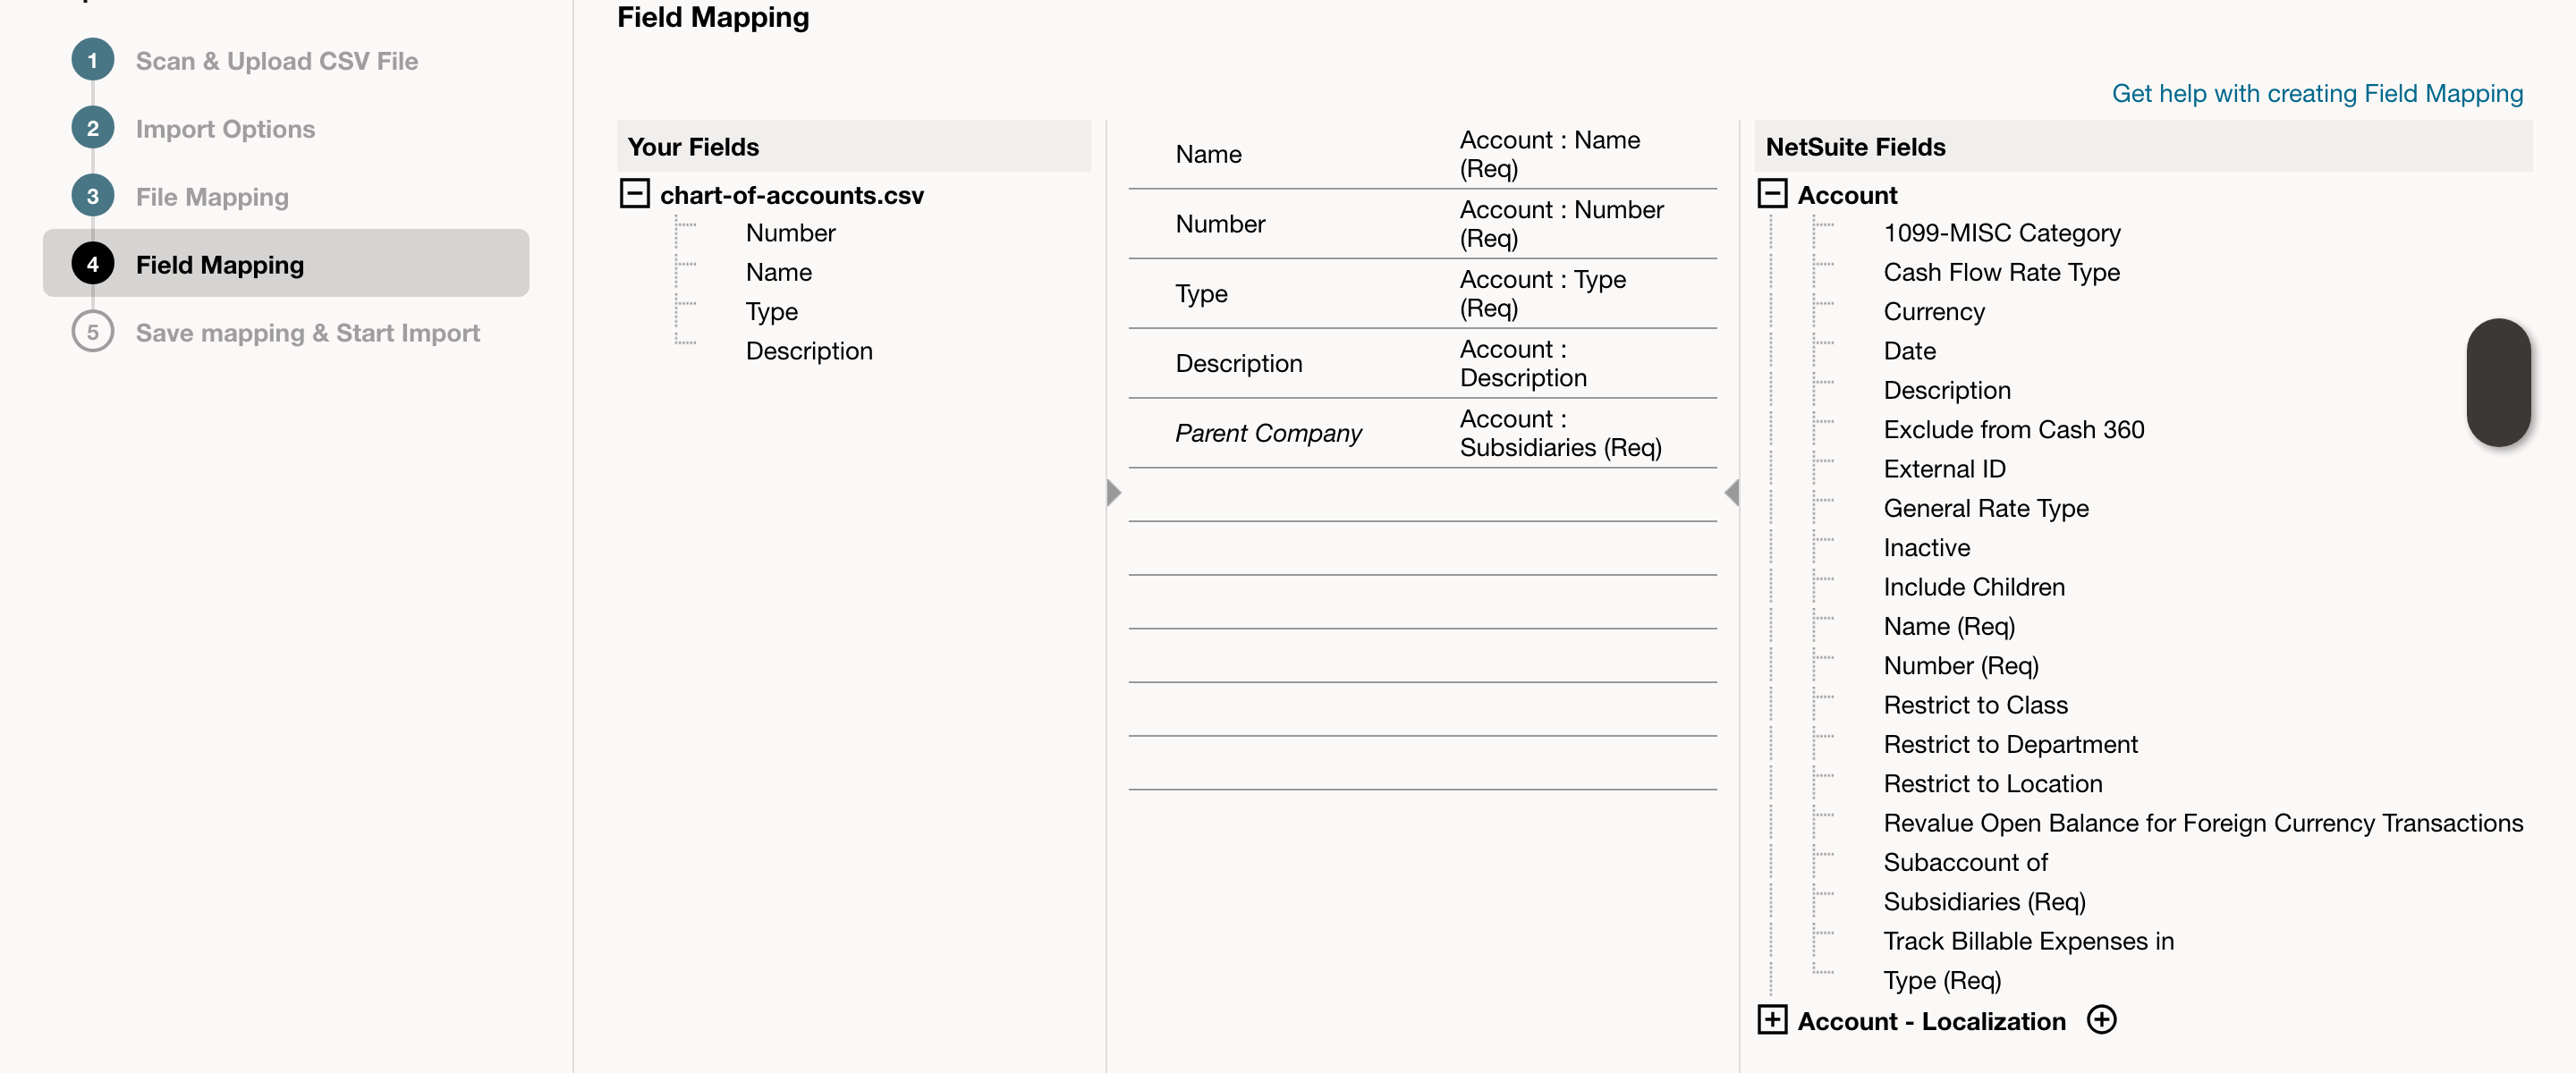Viewport: 2576px width, 1073px height.
Task: Select Inactive field
Action: pos(1926,548)
